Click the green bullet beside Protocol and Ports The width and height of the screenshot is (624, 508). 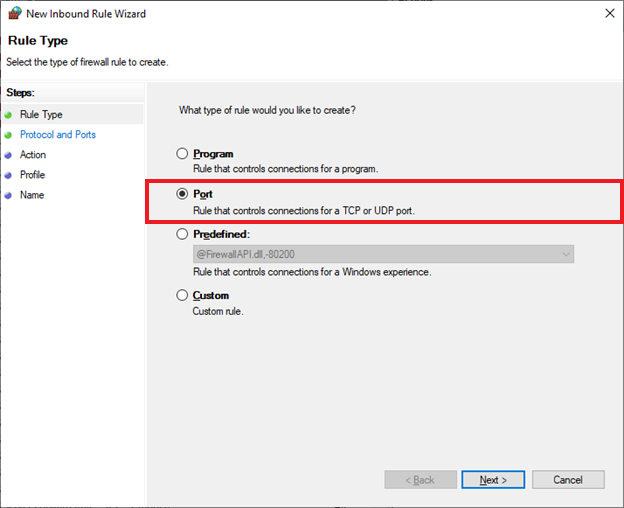click(x=9, y=135)
